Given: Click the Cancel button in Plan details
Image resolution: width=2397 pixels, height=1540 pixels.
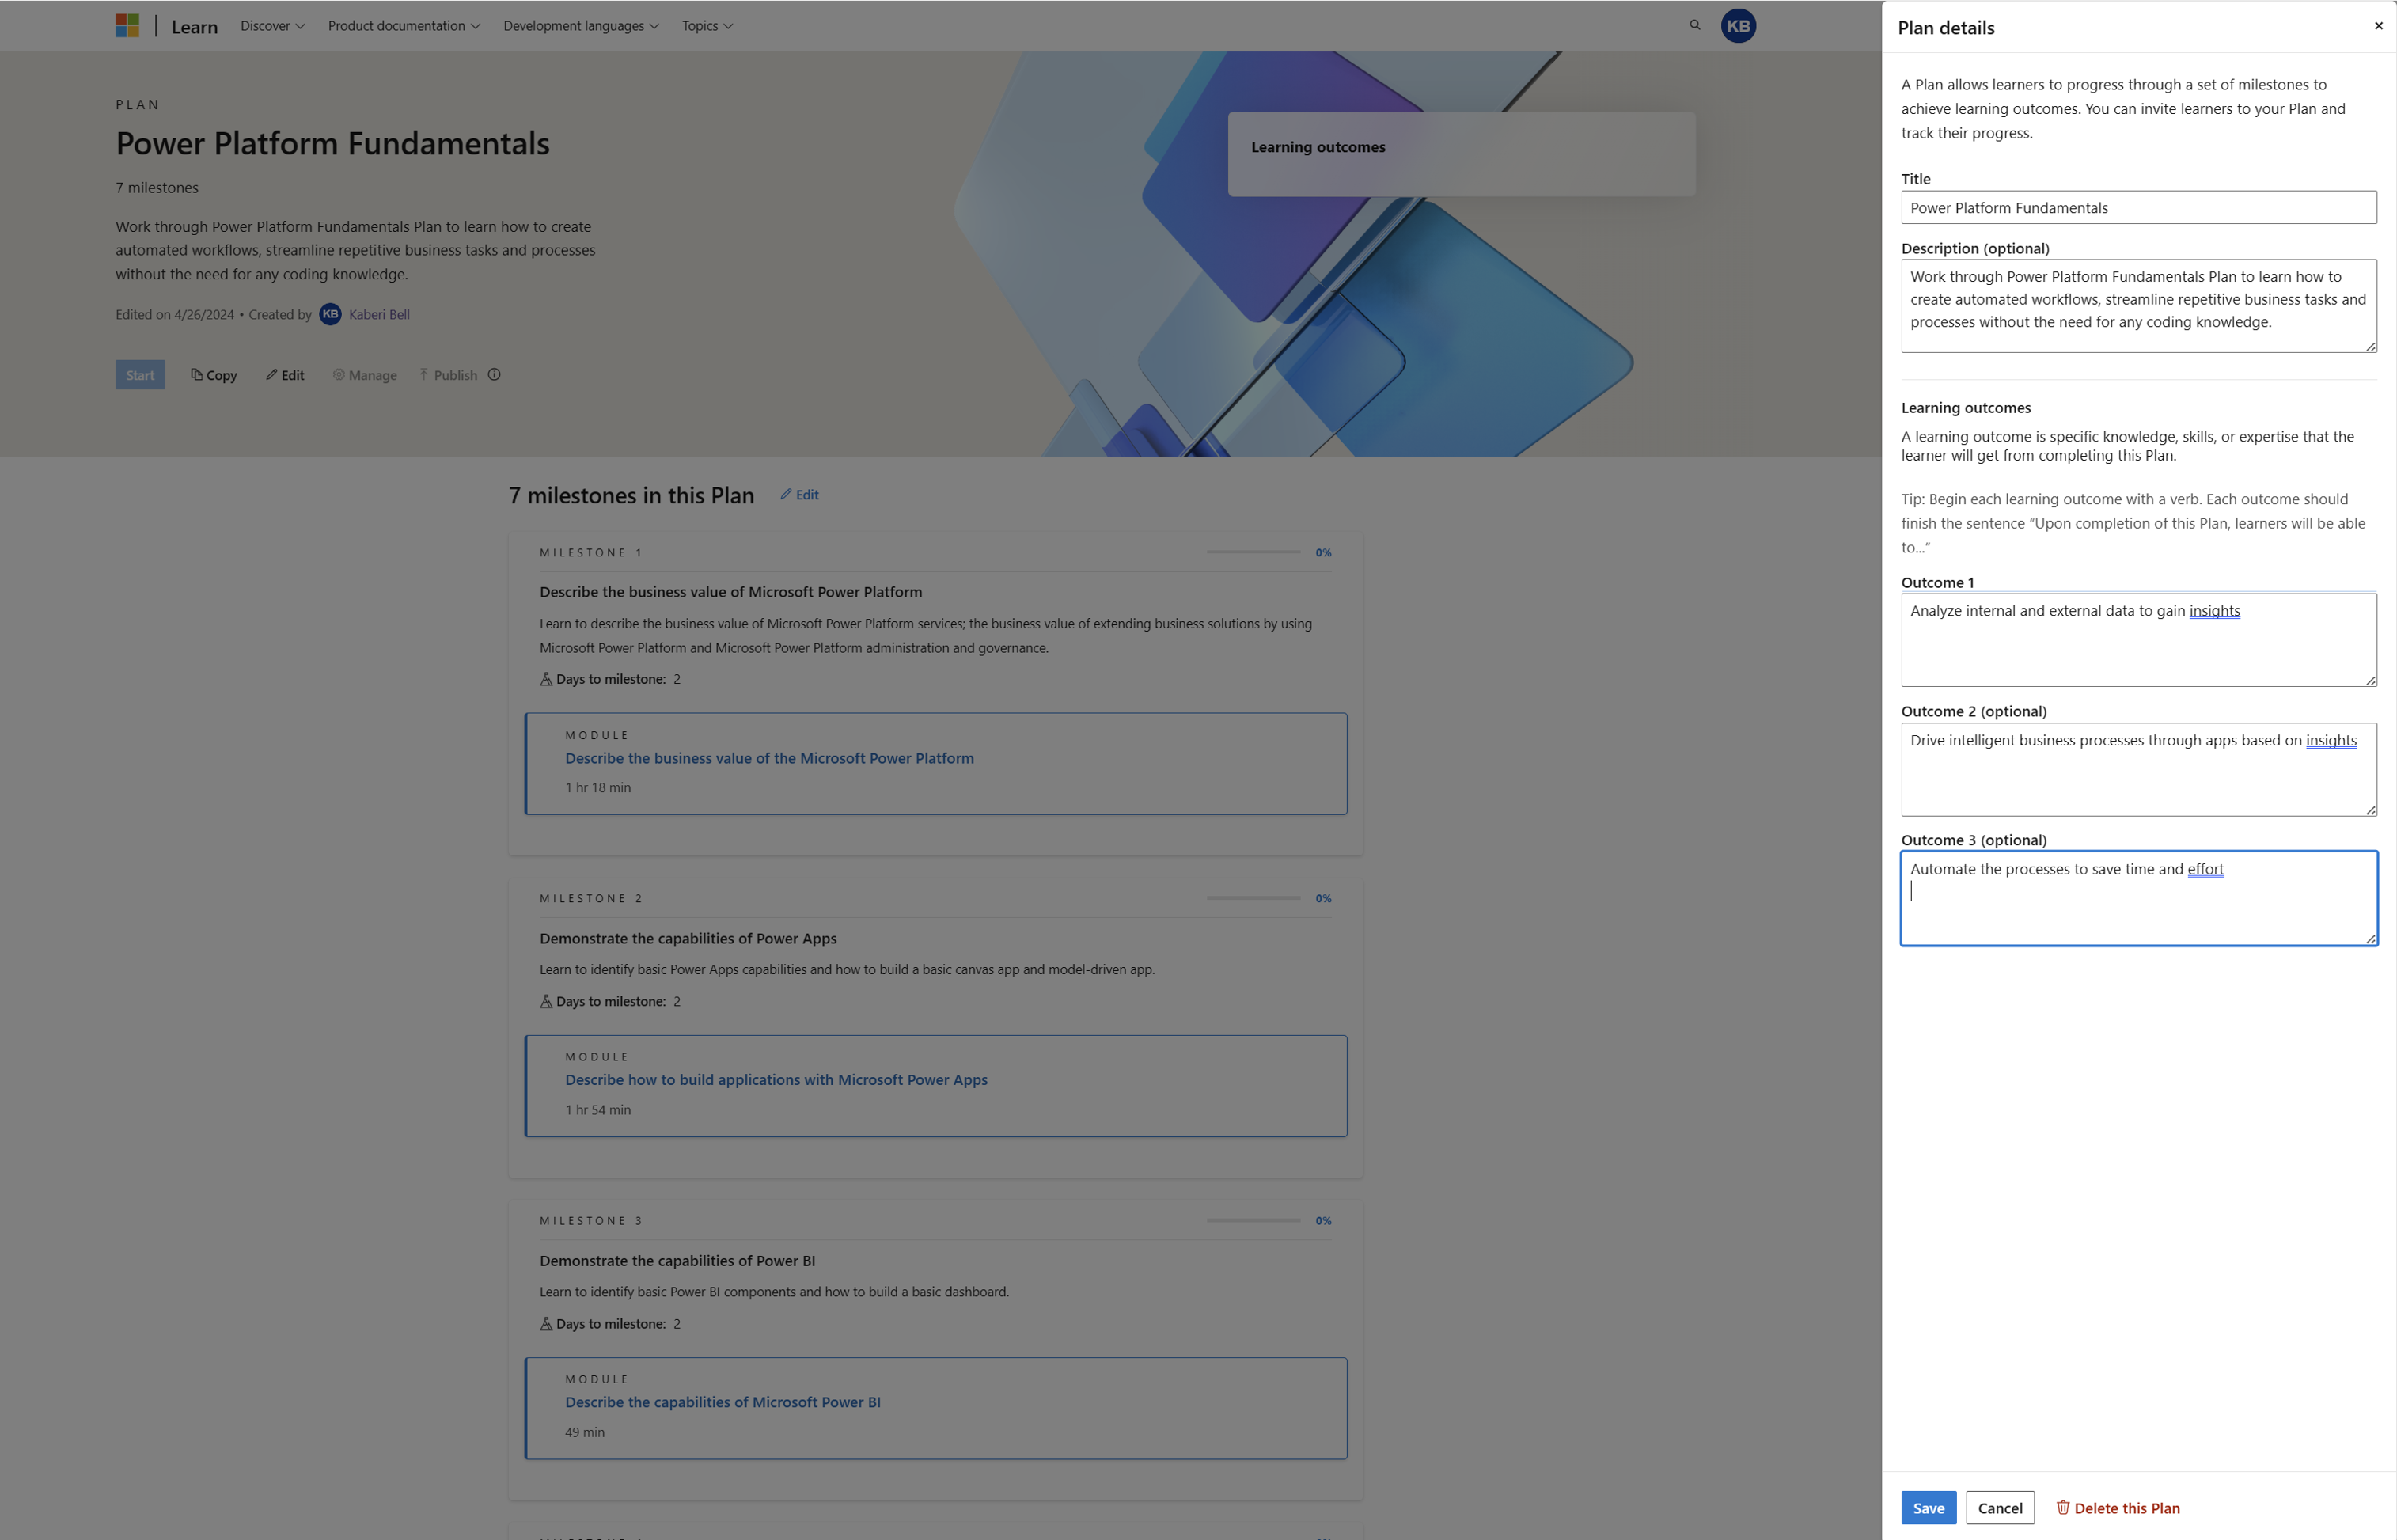Looking at the screenshot, I should coord(1999,1507).
